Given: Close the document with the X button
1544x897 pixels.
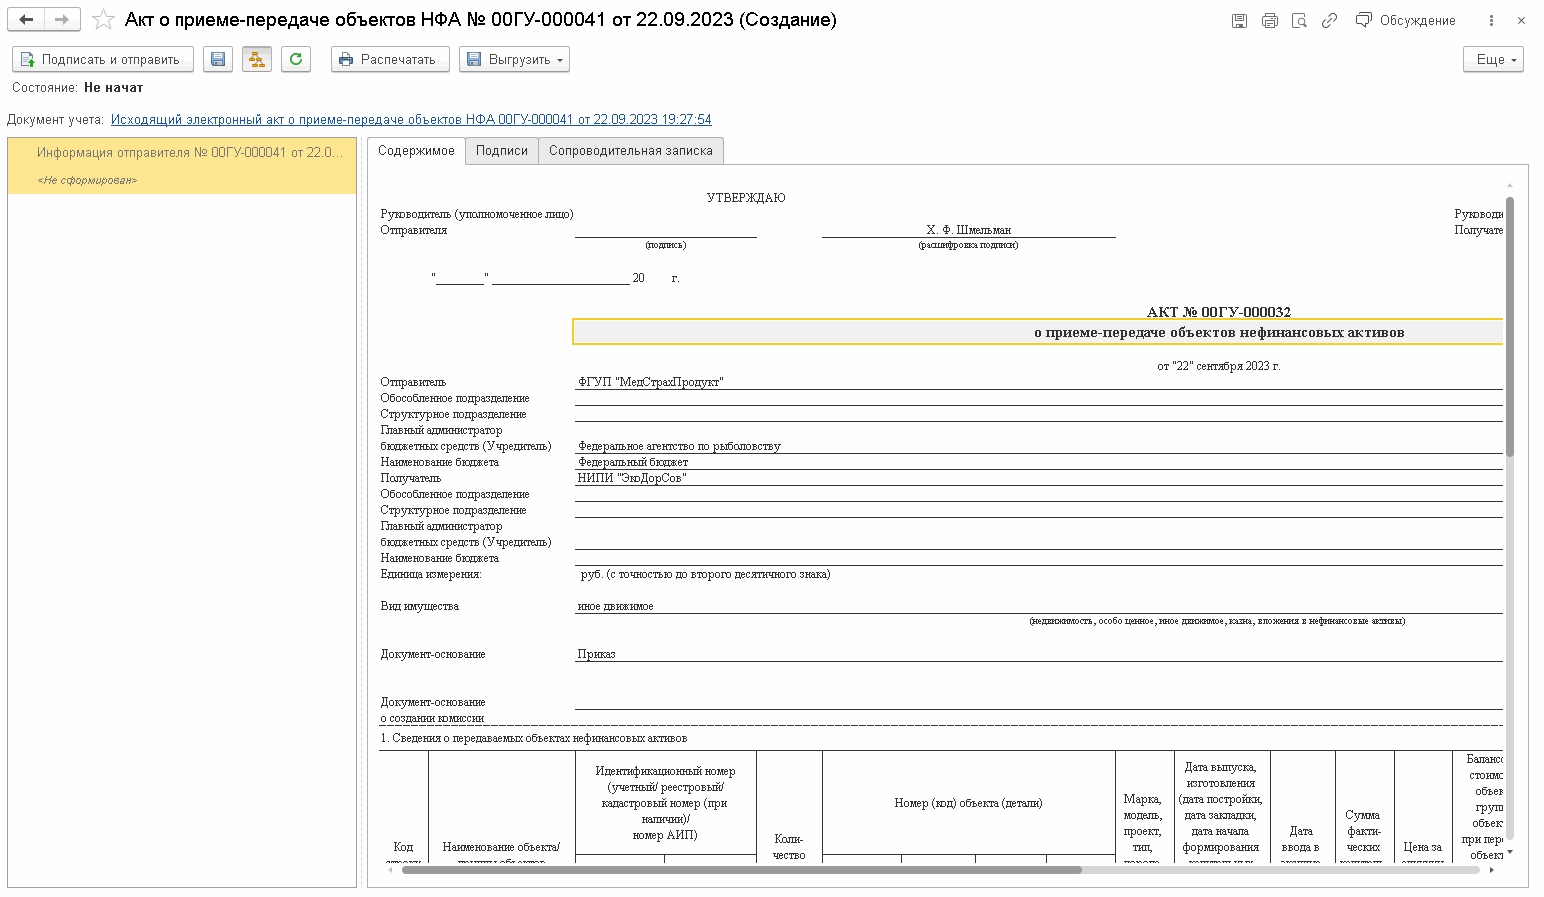Looking at the screenshot, I should coord(1521,20).
